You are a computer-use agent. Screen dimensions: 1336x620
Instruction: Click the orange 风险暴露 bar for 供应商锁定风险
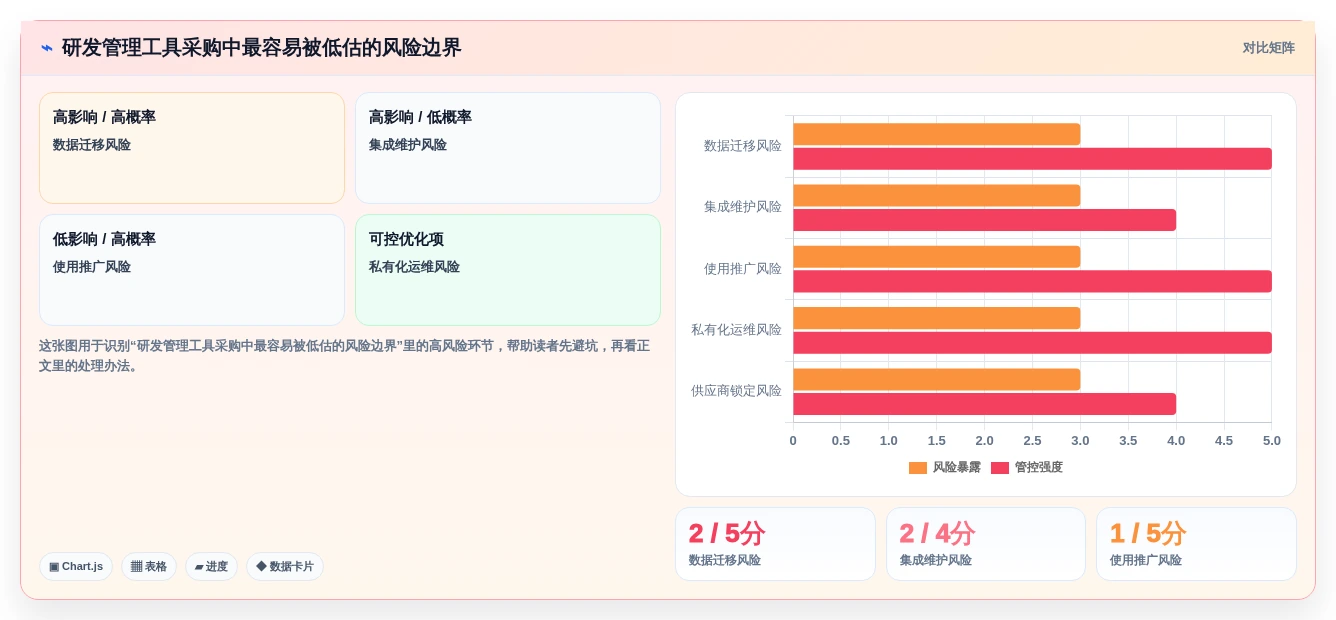(x=937, y=379)
